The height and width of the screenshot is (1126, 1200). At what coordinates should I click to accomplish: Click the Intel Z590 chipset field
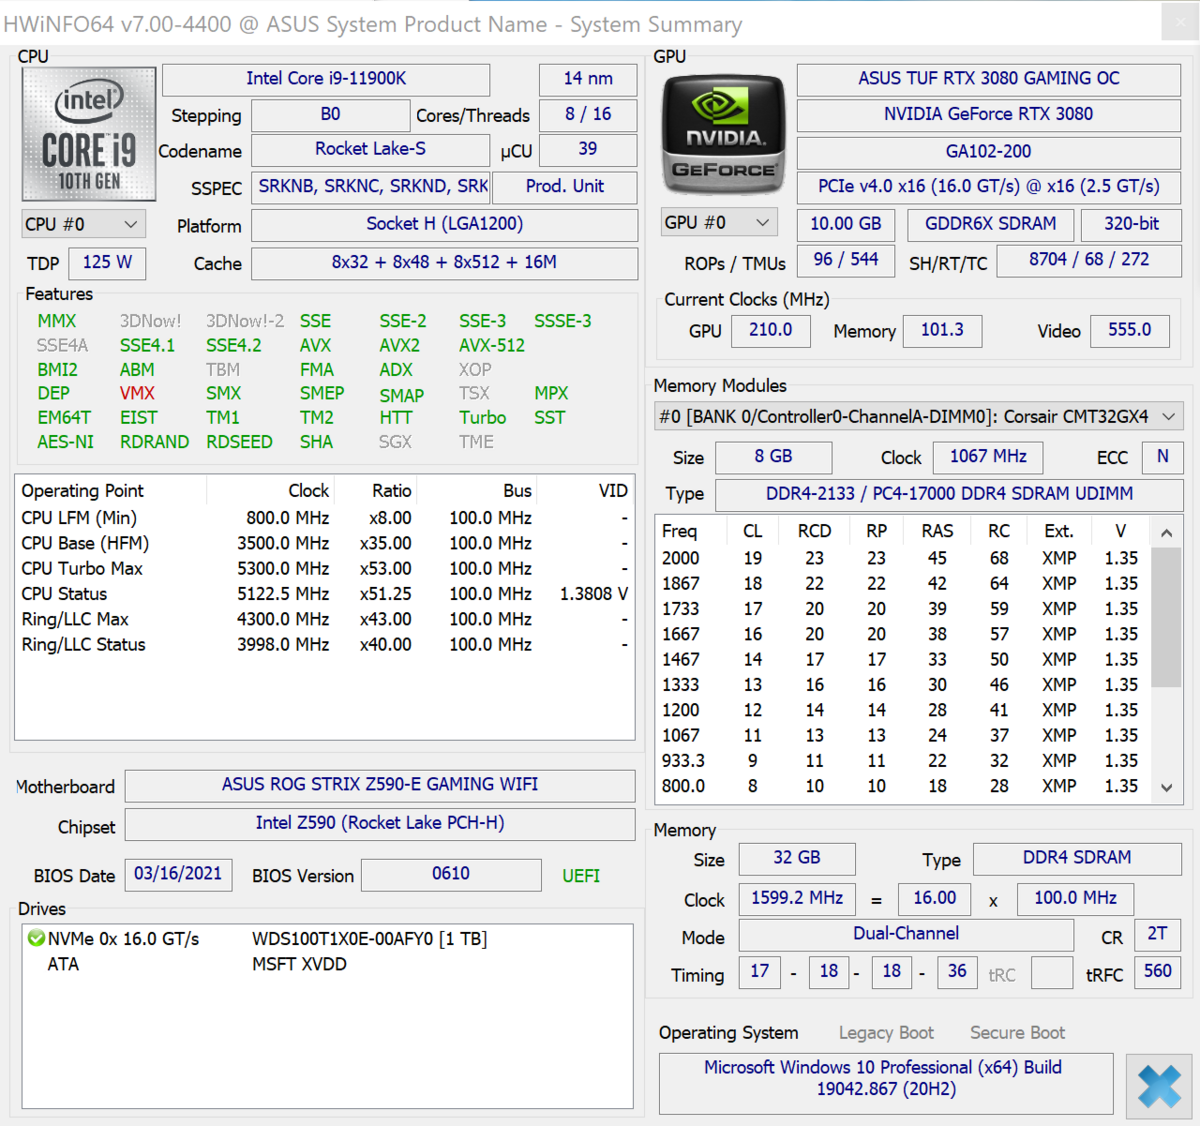pyautogui.click(x=380, y=824)
